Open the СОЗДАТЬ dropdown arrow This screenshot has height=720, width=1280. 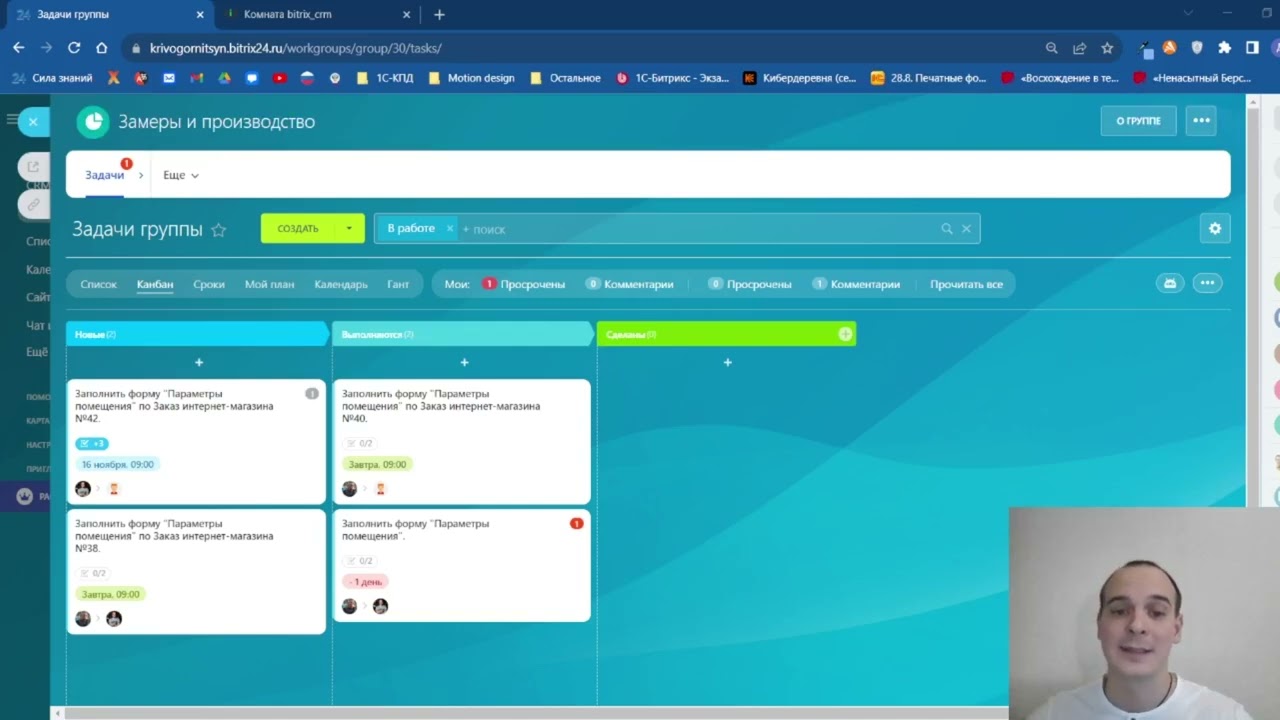[x=349, y=228]
